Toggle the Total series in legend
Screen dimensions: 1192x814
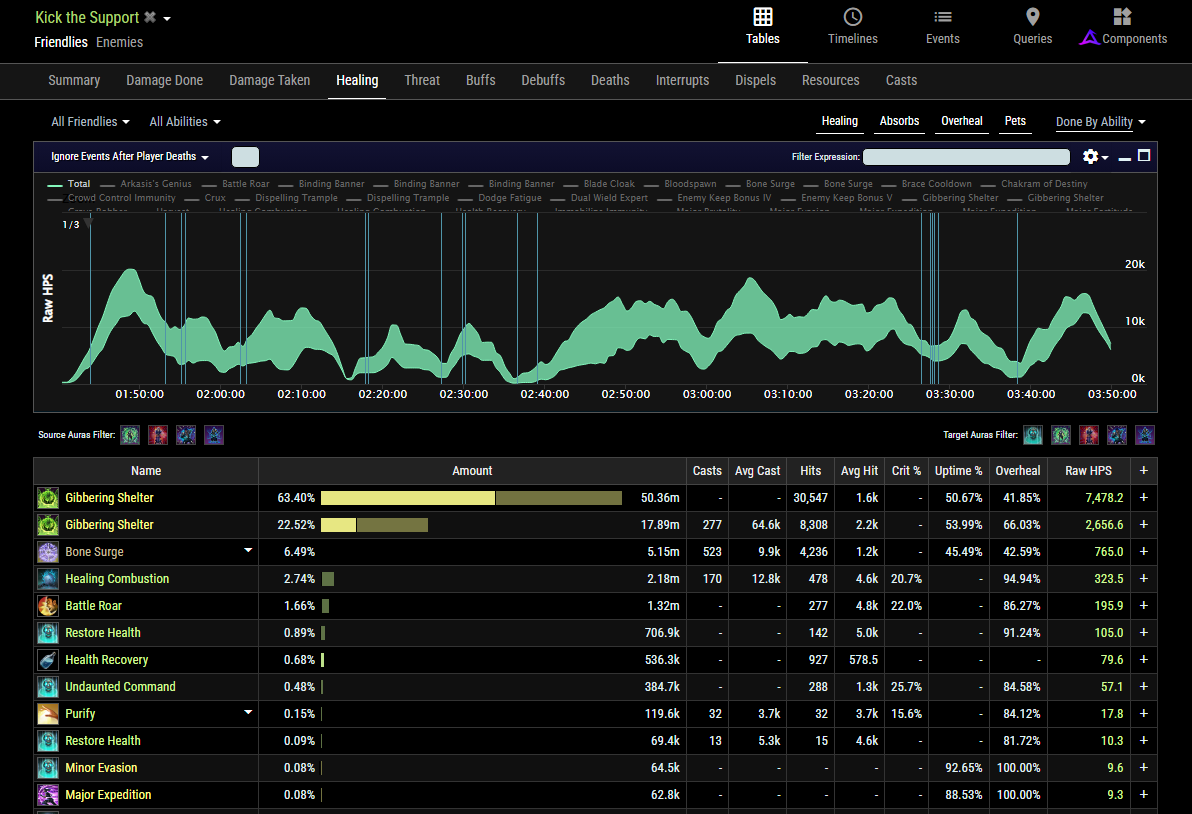pyautogui.click(x=69, y=183)
